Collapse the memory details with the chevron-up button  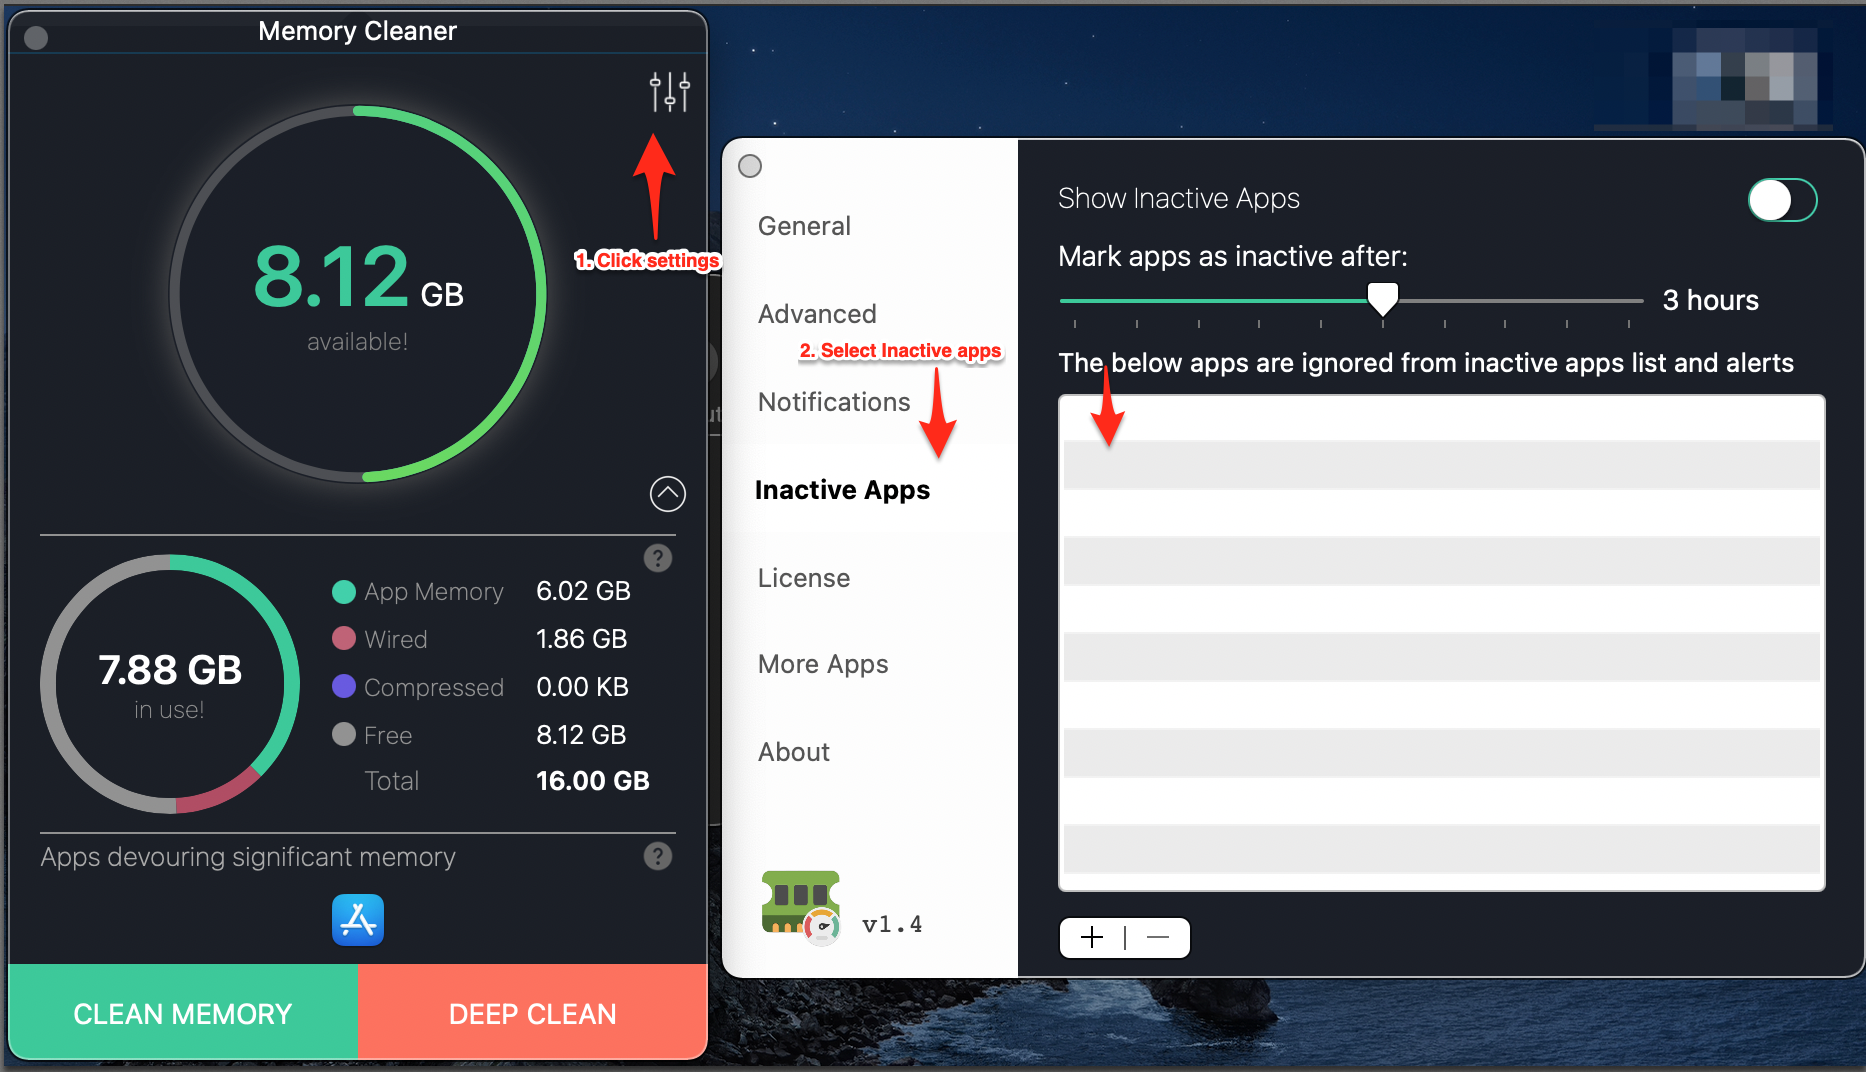pyautogui.click(x=668, y=493)
